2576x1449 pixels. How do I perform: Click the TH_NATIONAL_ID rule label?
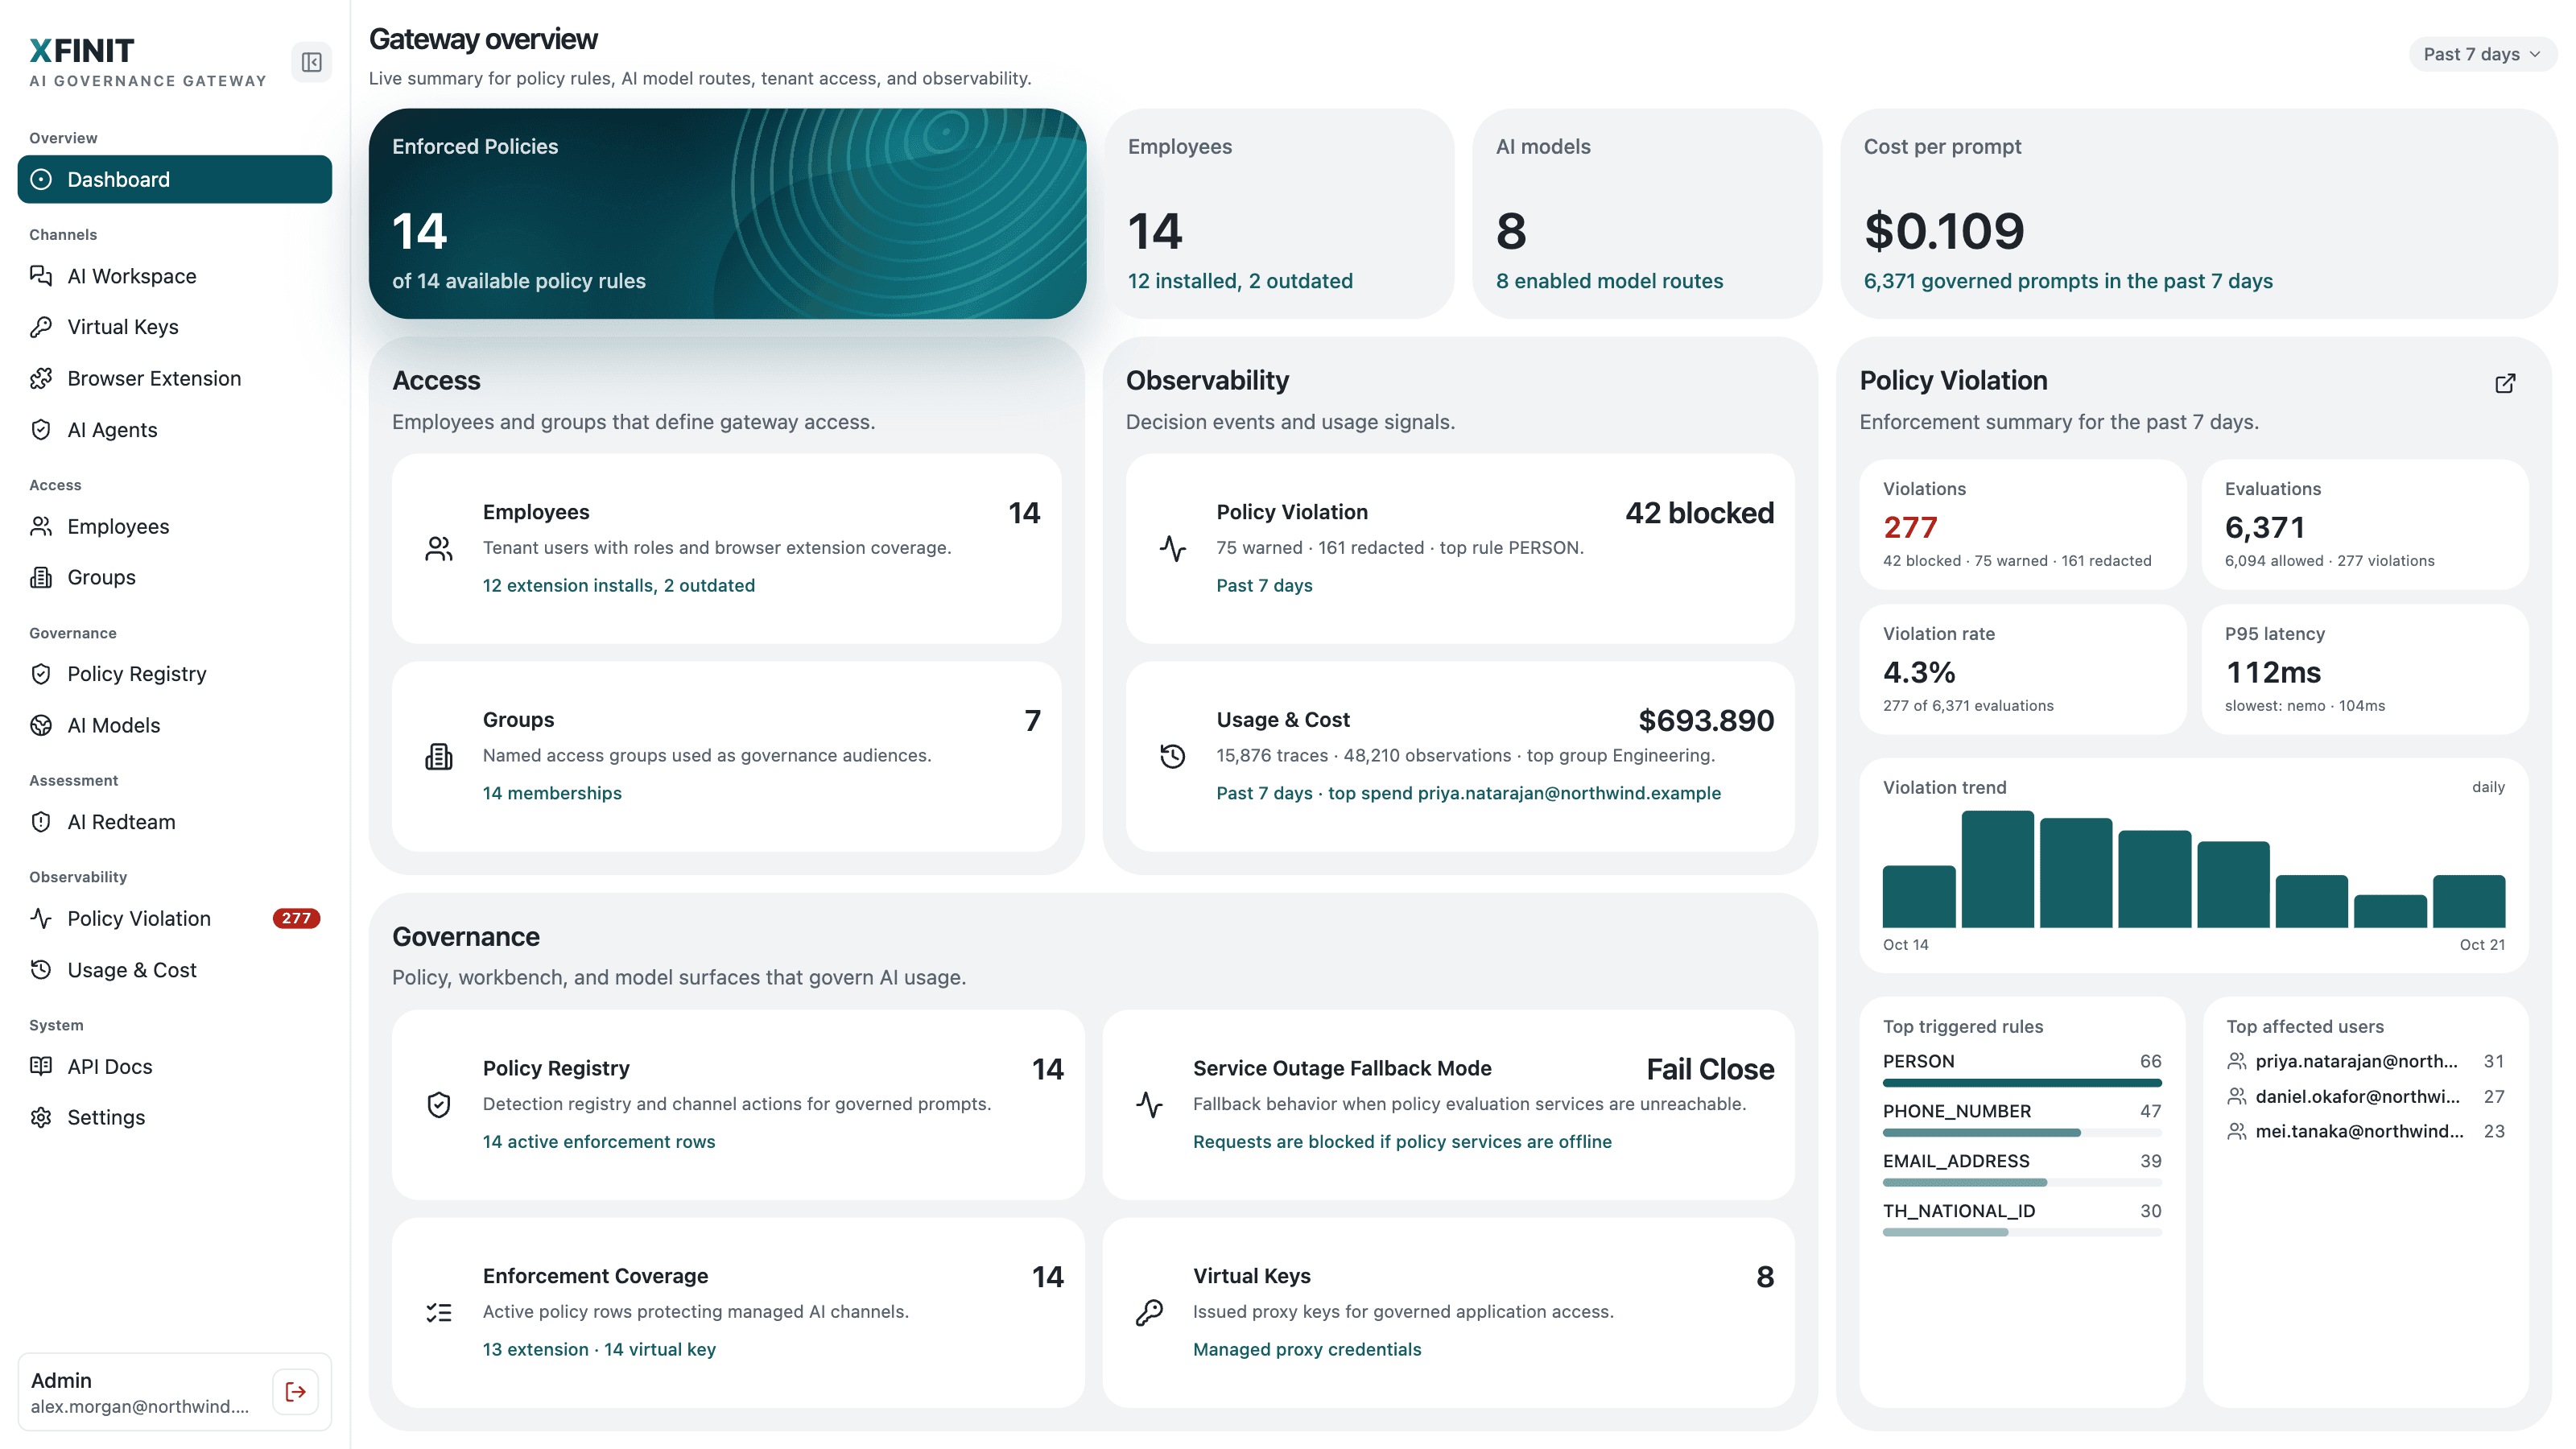point(1958,1211)
